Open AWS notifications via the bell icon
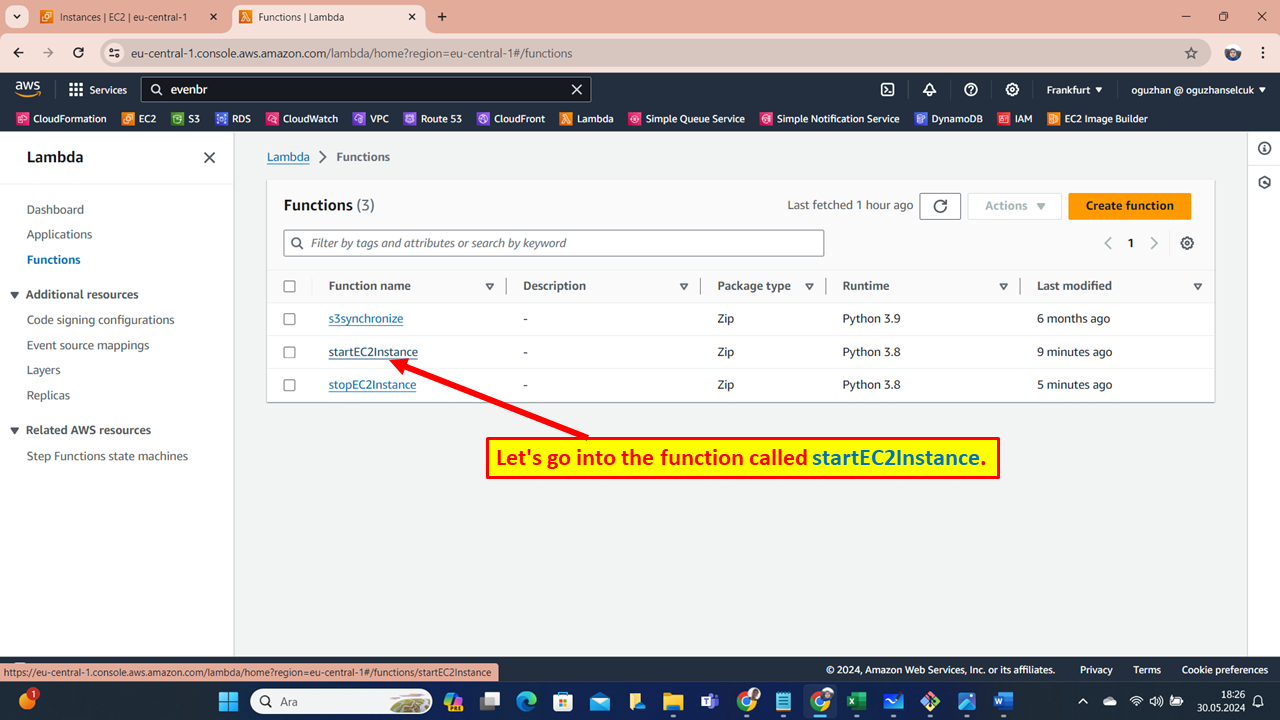 pyautogui.click(x=929, y=89)
